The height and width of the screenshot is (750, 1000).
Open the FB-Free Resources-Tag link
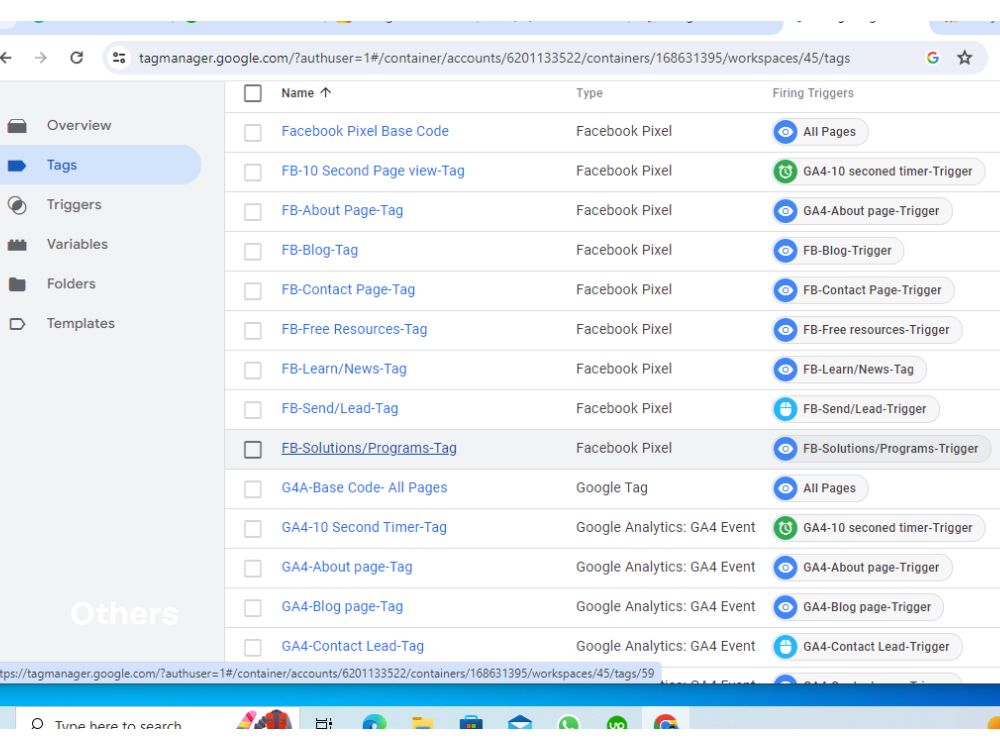(354, 329)
